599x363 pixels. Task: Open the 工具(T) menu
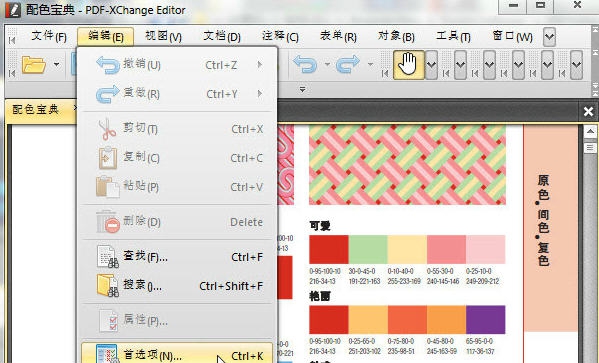pyautogui.click(x=453, y=37)
